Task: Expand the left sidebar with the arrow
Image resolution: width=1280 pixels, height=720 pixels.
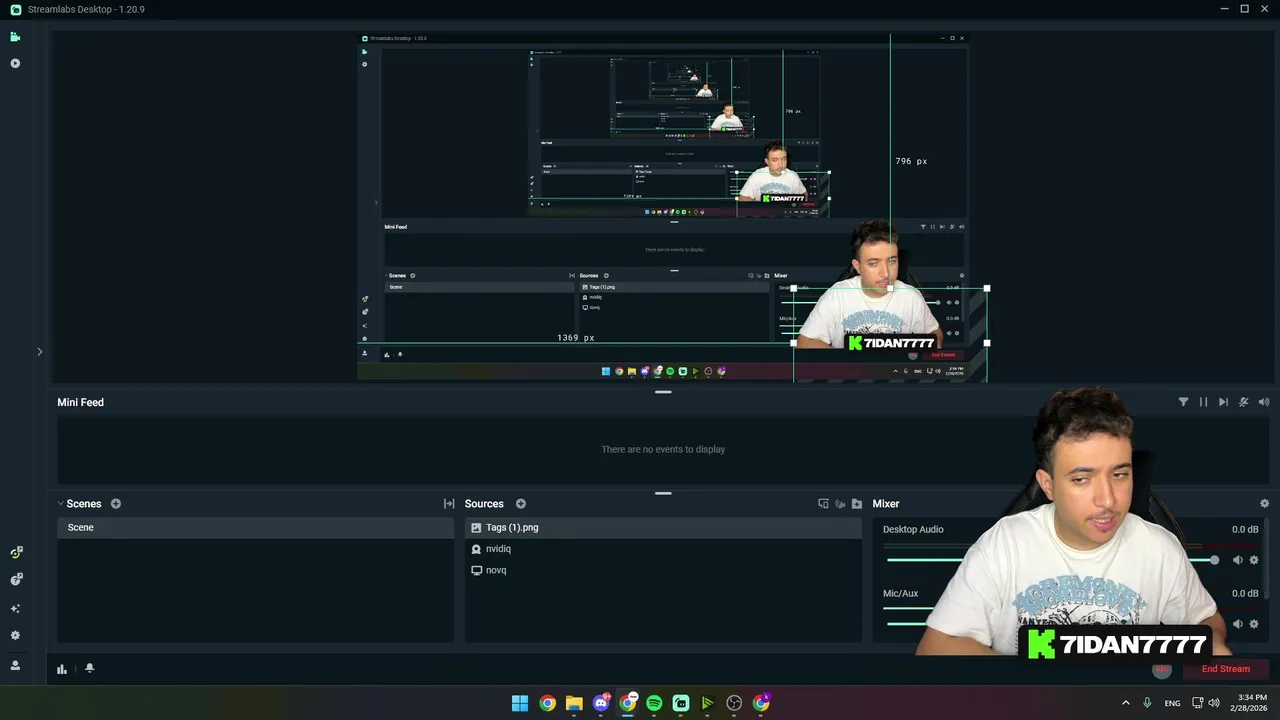Action: [40, 352]
